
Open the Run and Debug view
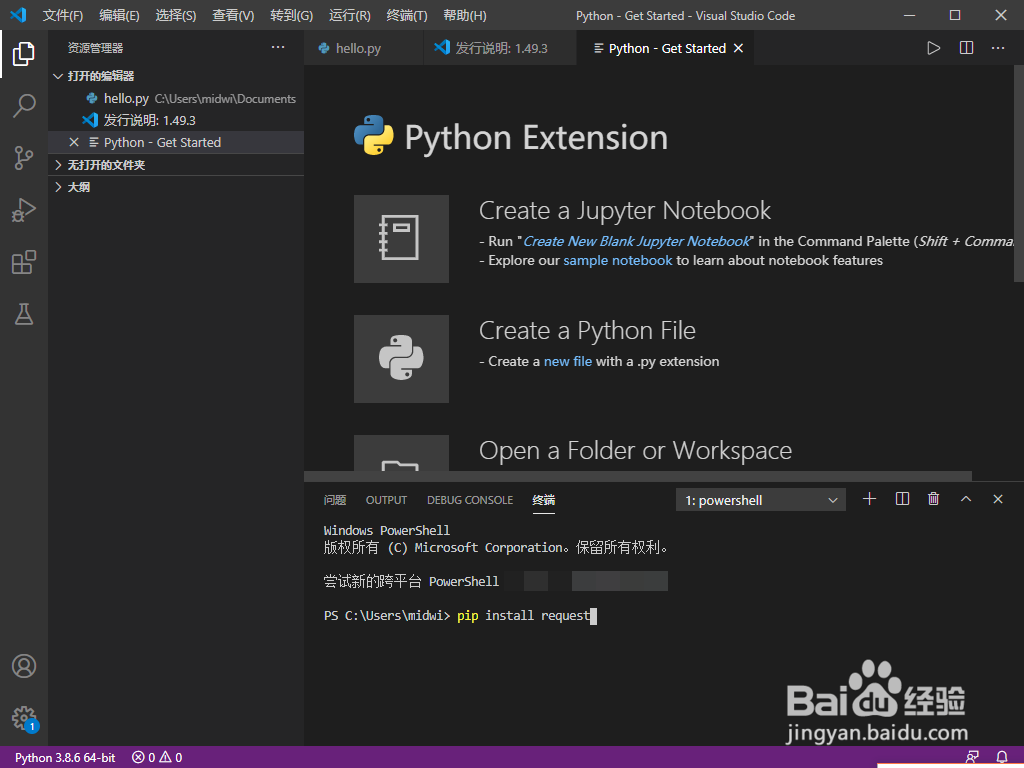[x=24, y=210]
